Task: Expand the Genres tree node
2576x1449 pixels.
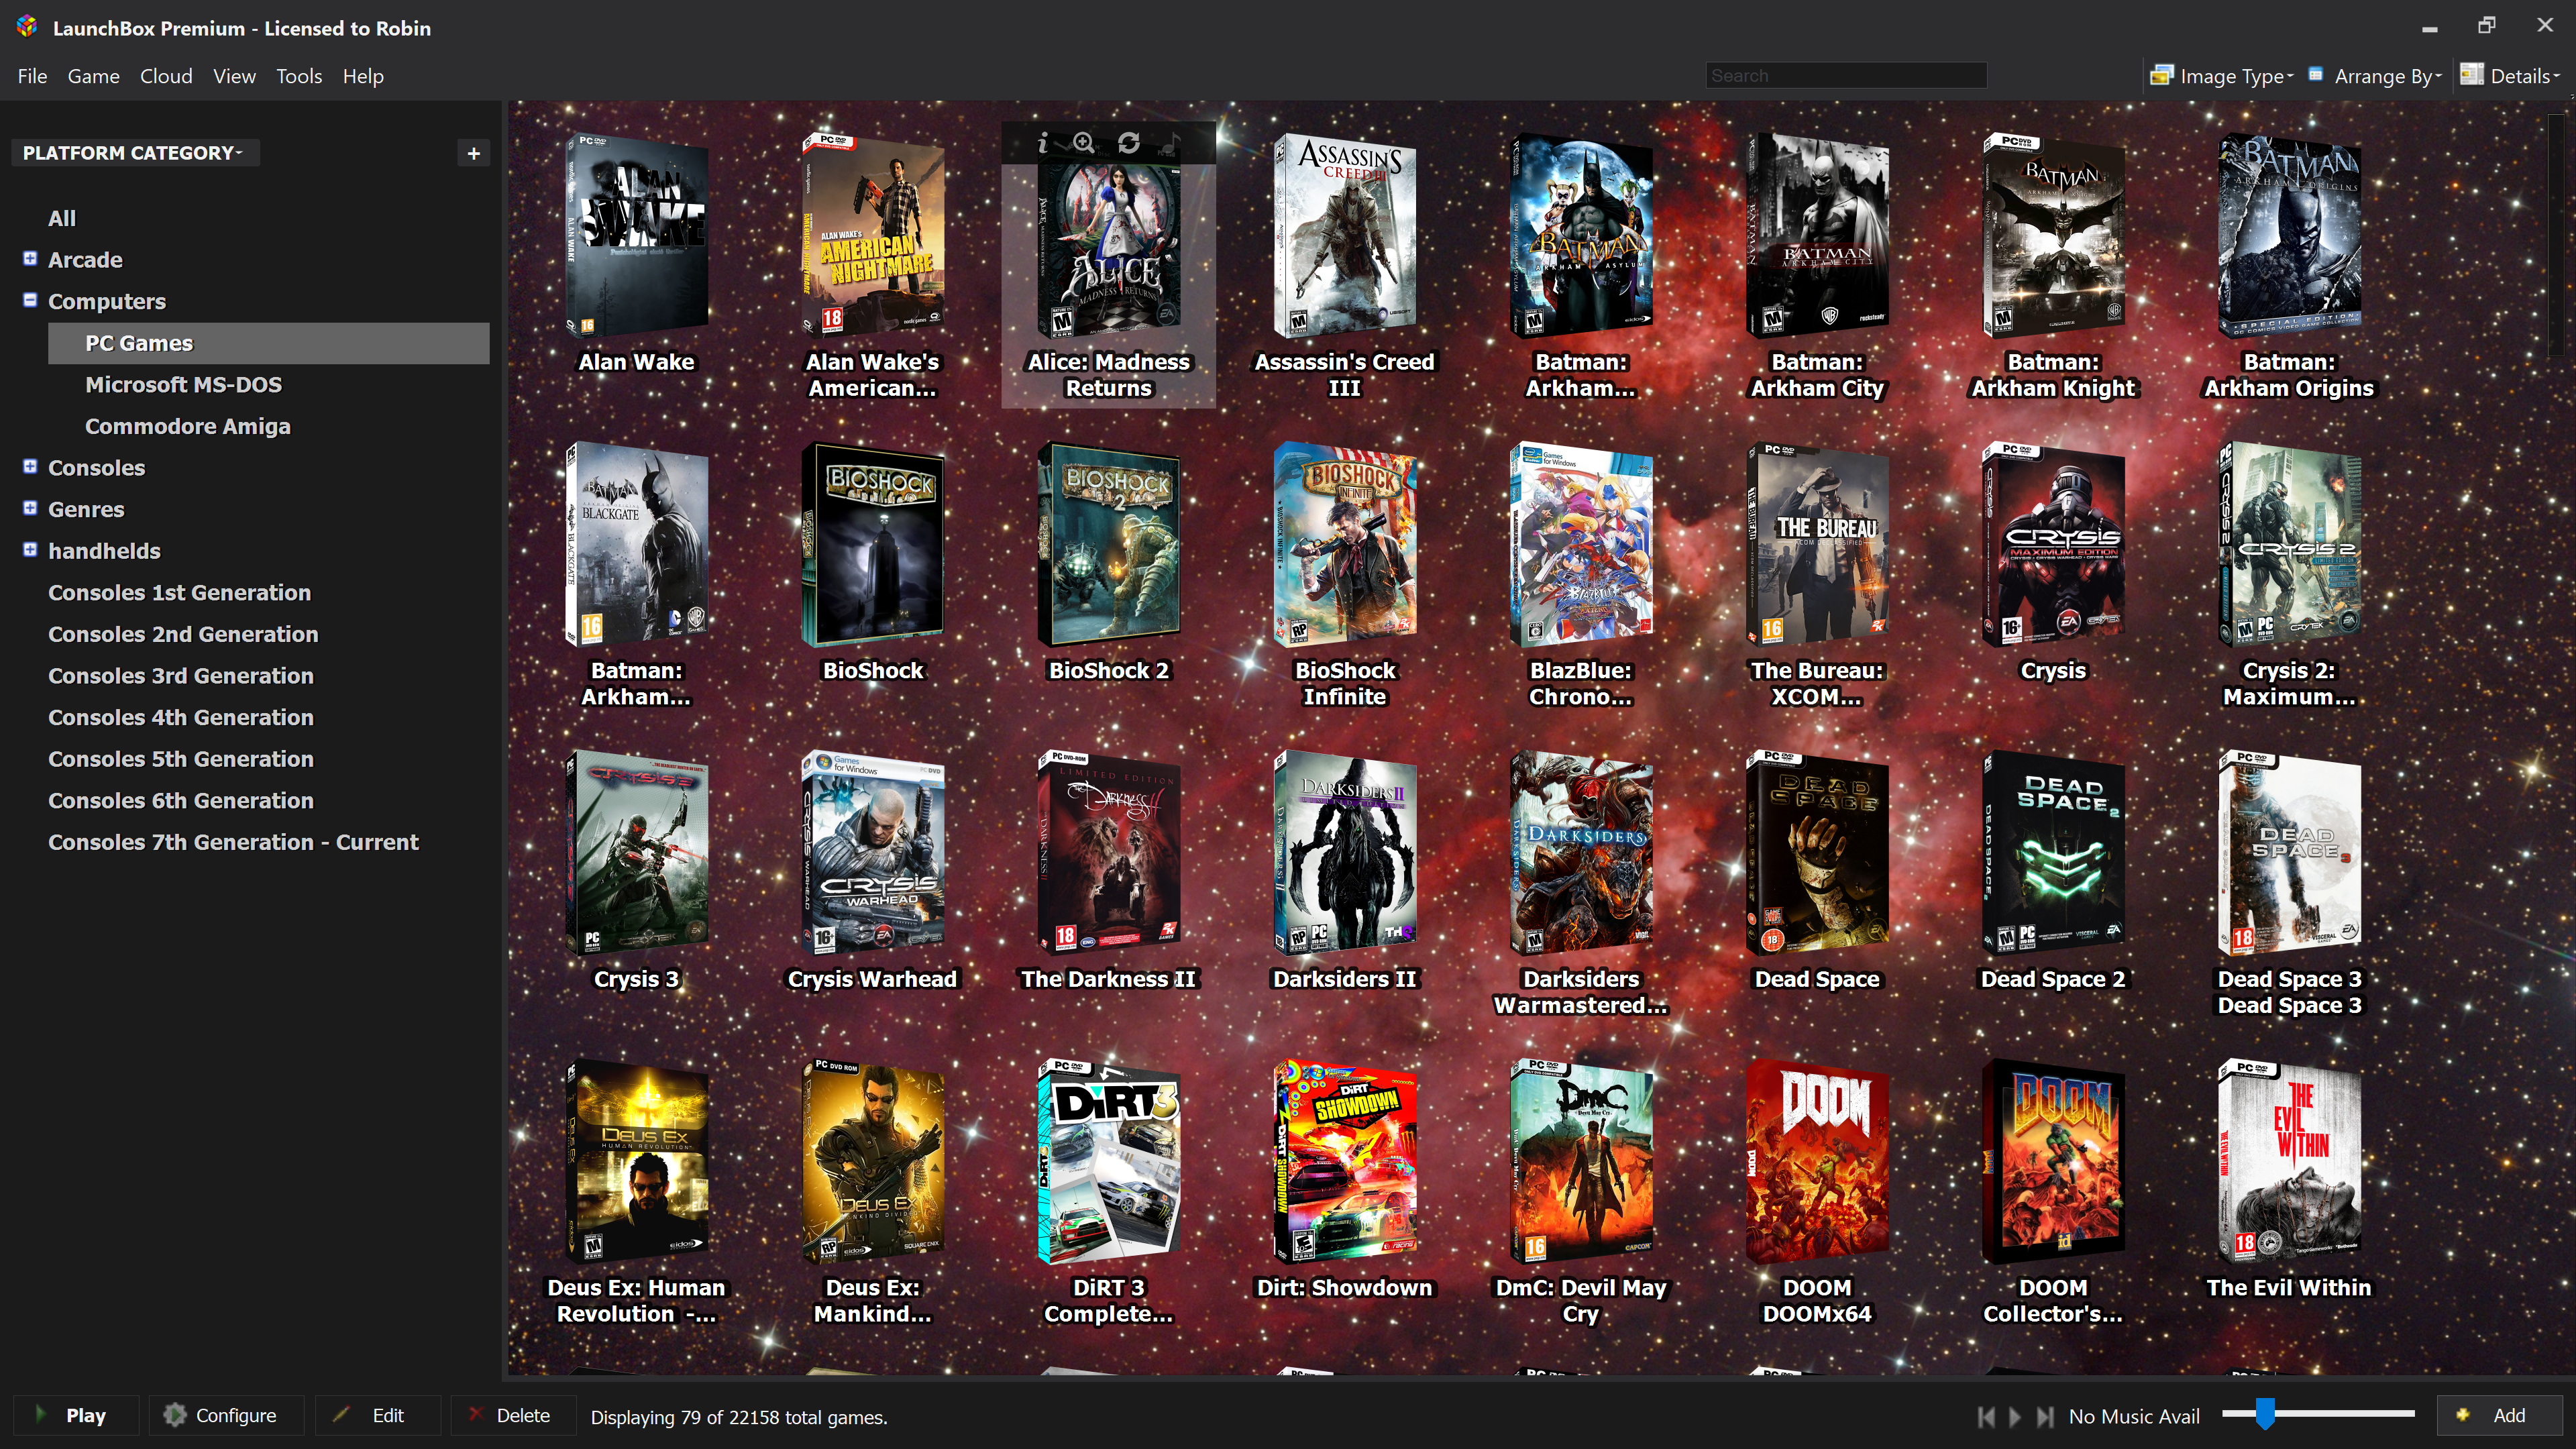Action: tap(30, 508)
